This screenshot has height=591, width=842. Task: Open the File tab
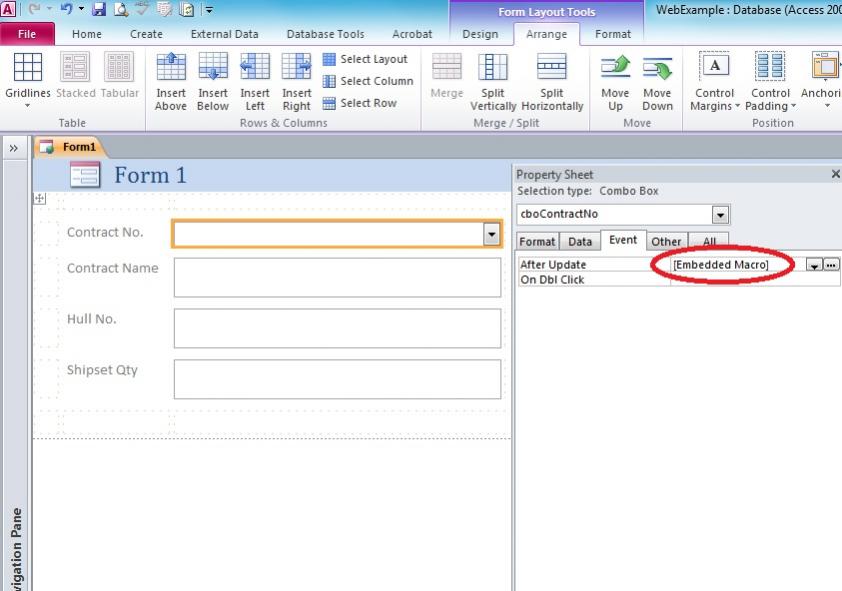pyautogui.click(x=27, y=34)
